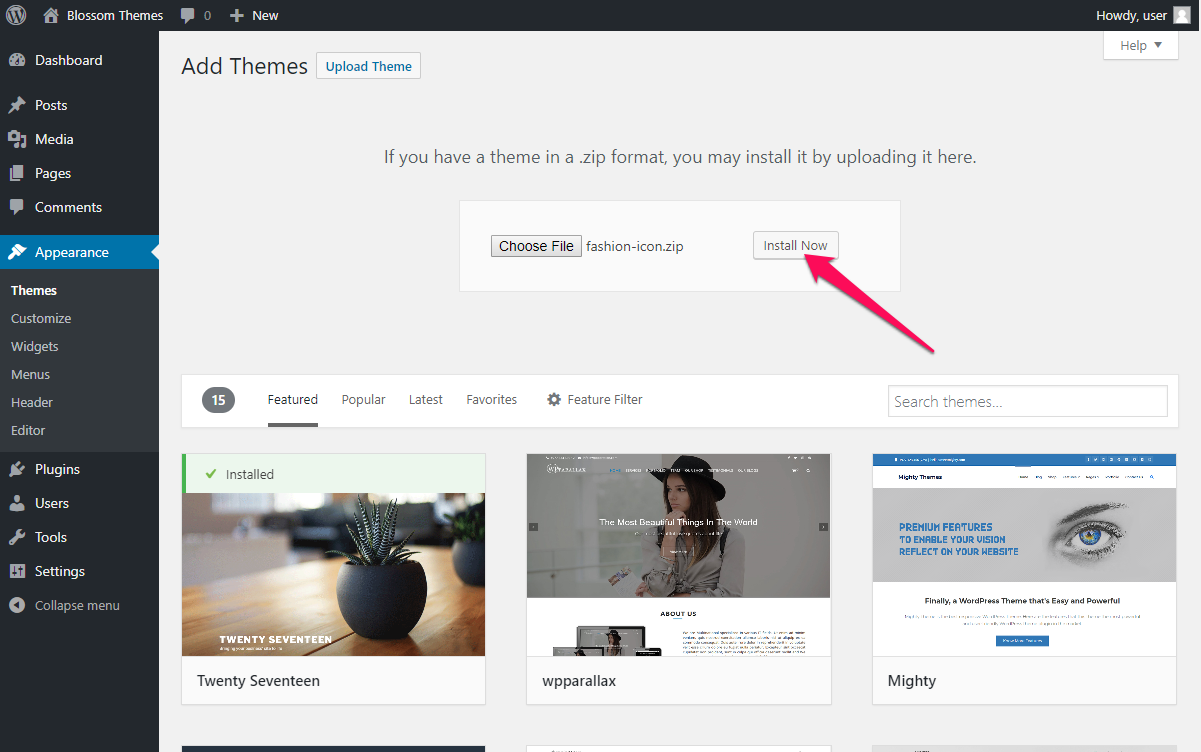Screen dimensions: 1201x752
Task: Switch to the Featured tab
Action: click(x=293, y=399)
